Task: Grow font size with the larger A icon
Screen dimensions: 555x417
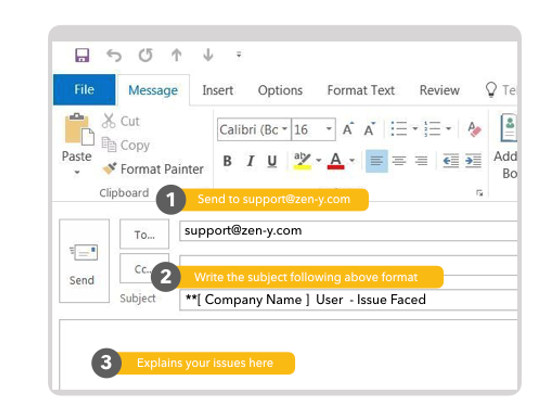Action: [348, 129]
